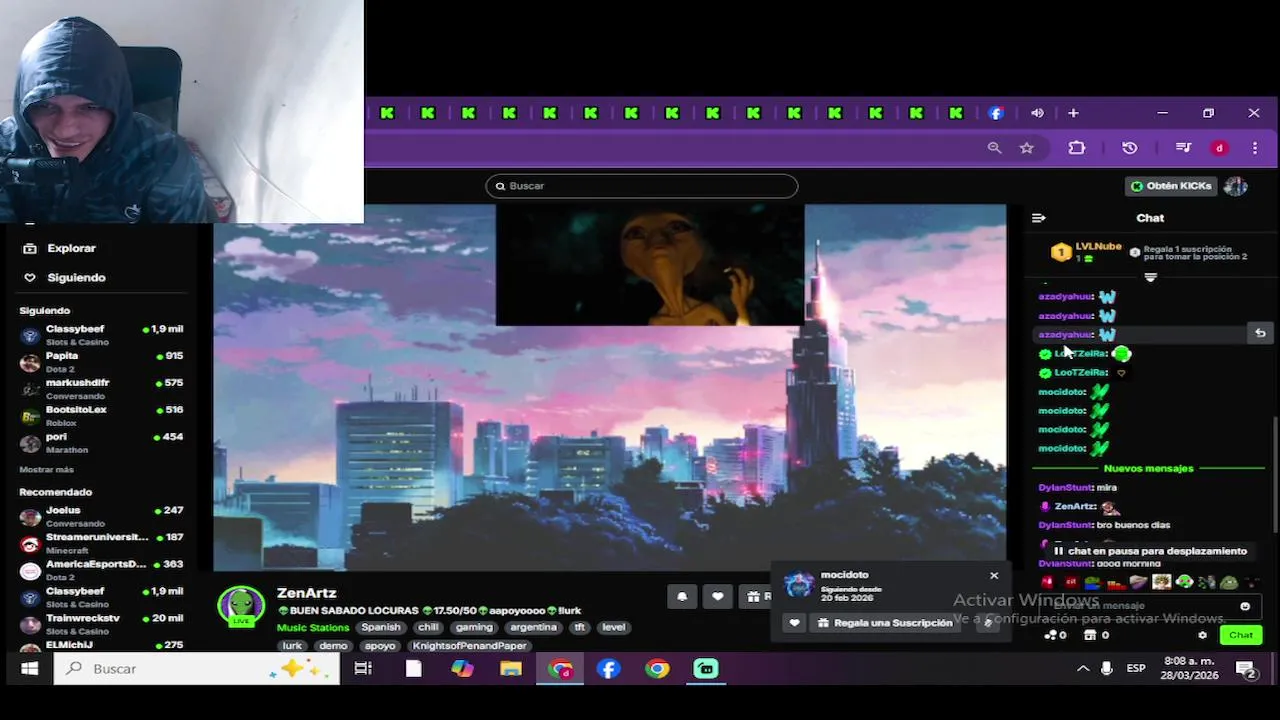Click the green Chat send button
This screenshot has width=1280, height=720.
pyautogui.click(x=1241, y=635)
